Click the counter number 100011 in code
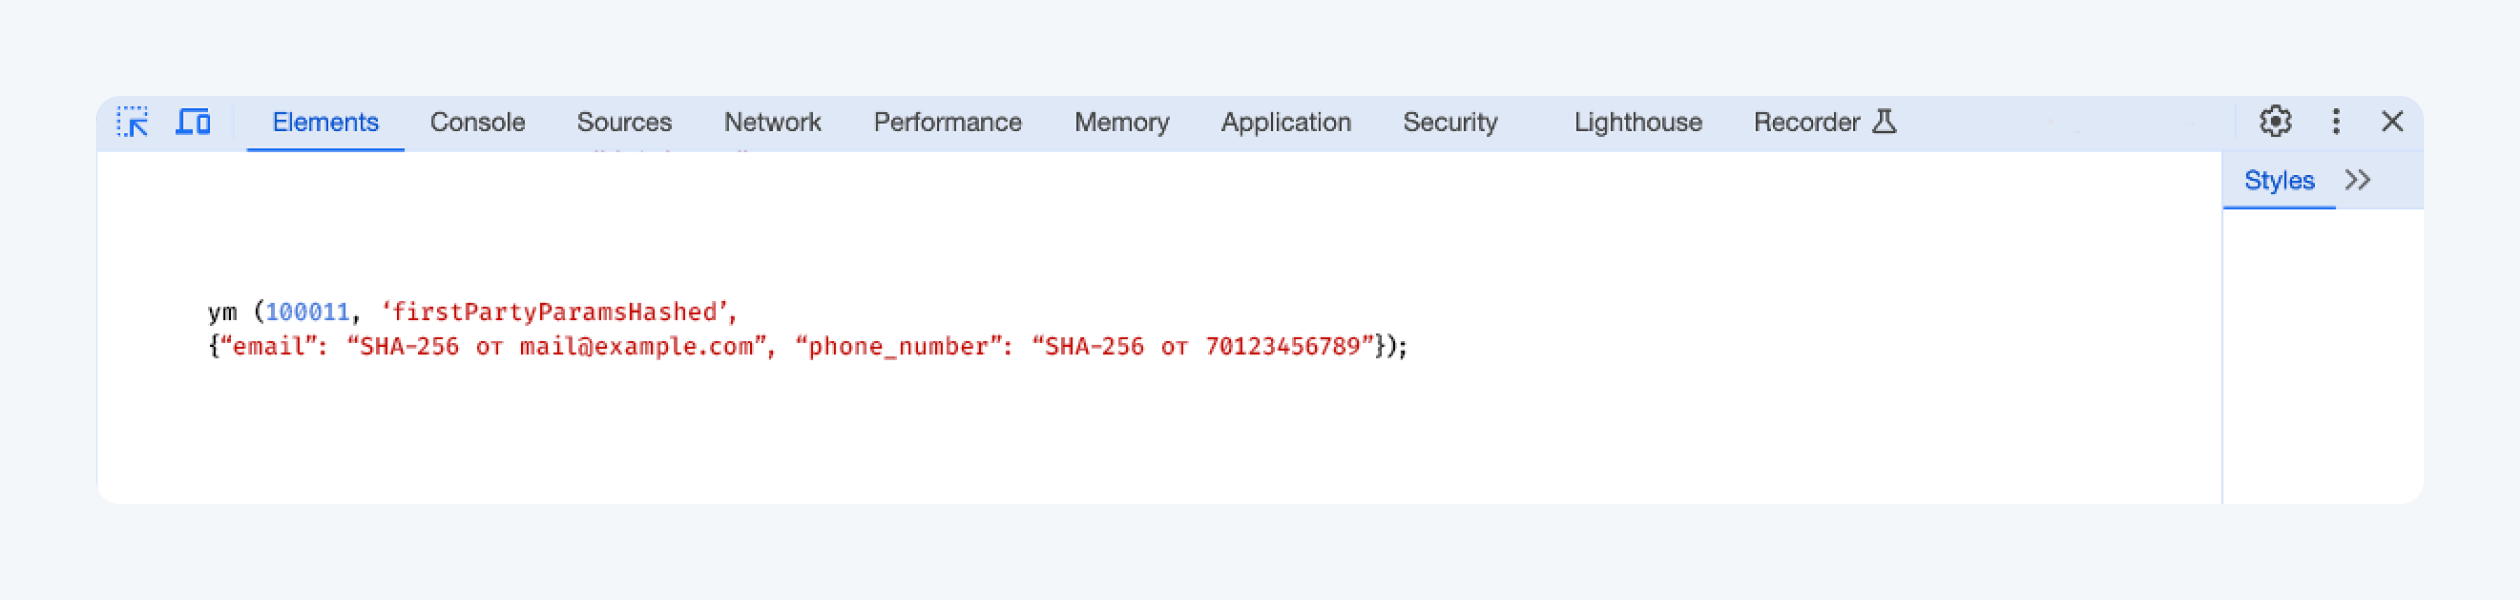Viewport: 2520px width, 600px height. 307,312
